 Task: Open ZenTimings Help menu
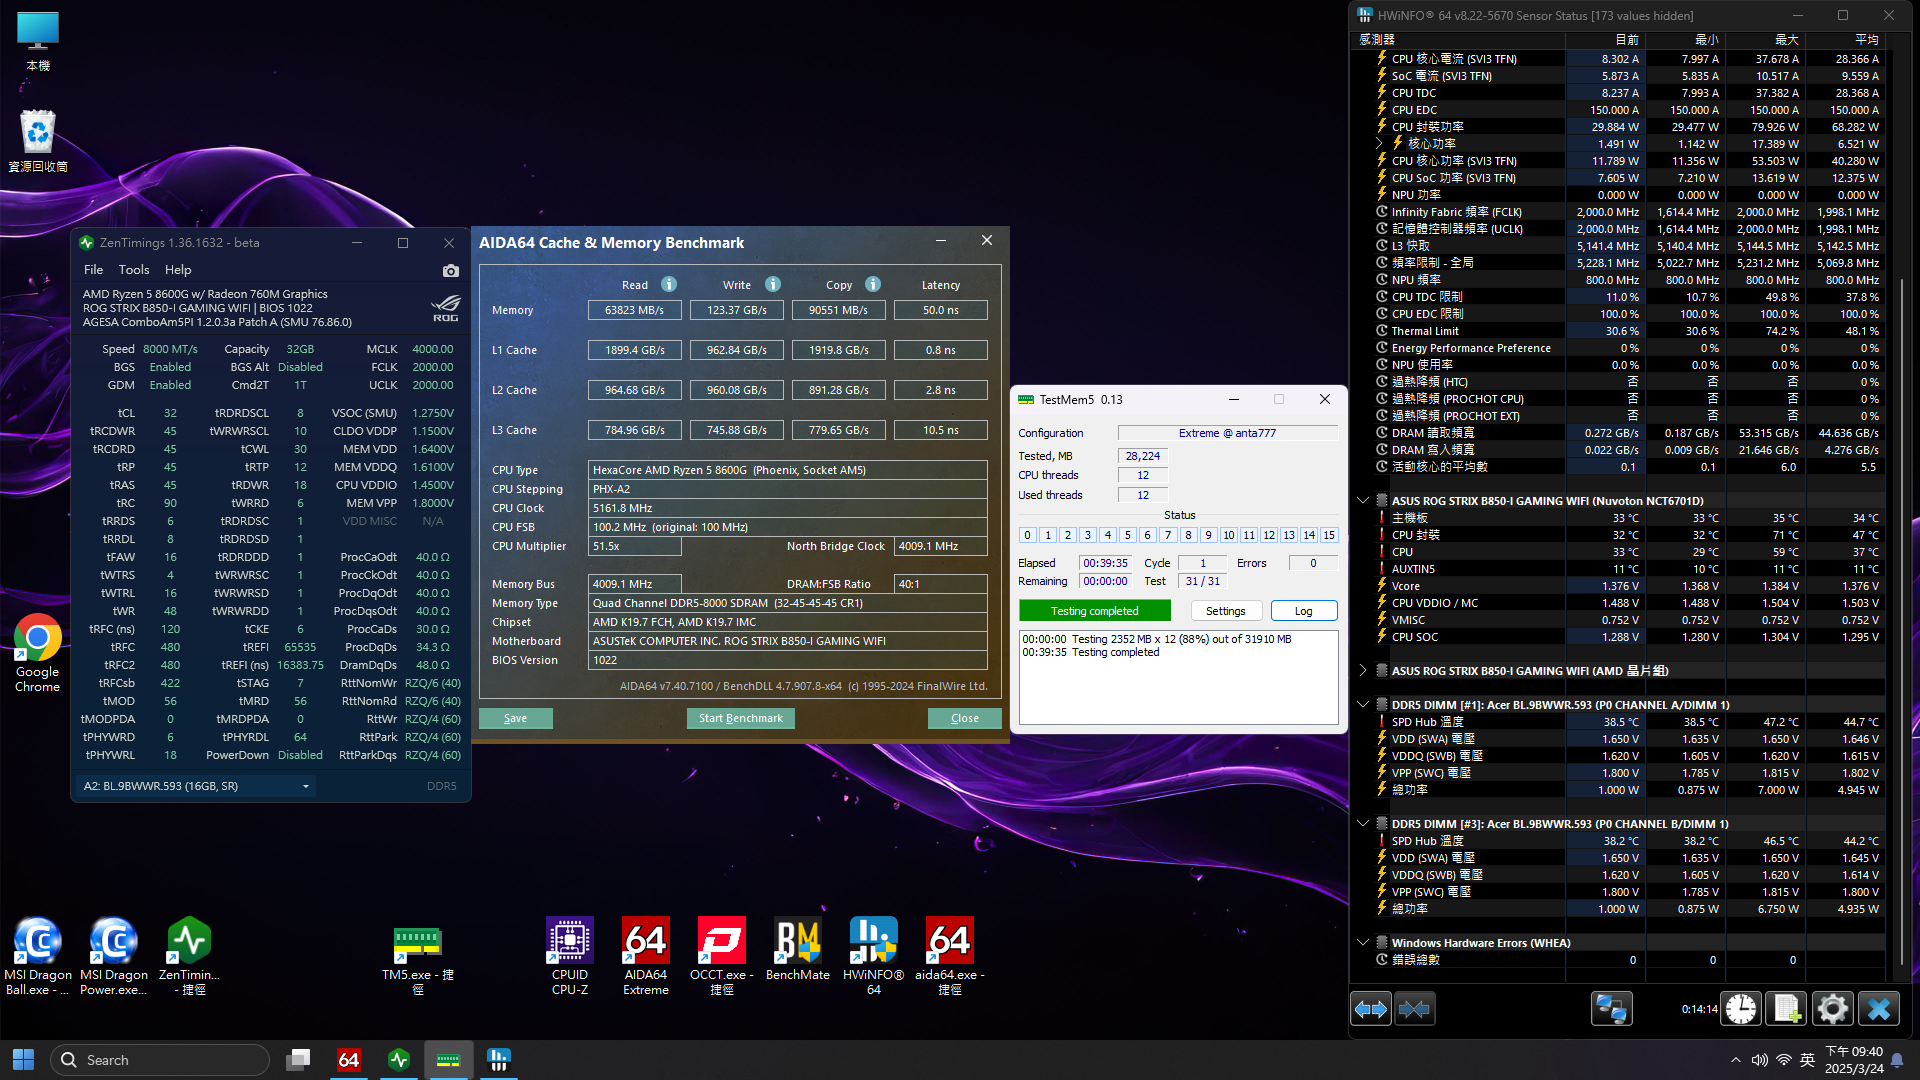(x=178, y=270)
